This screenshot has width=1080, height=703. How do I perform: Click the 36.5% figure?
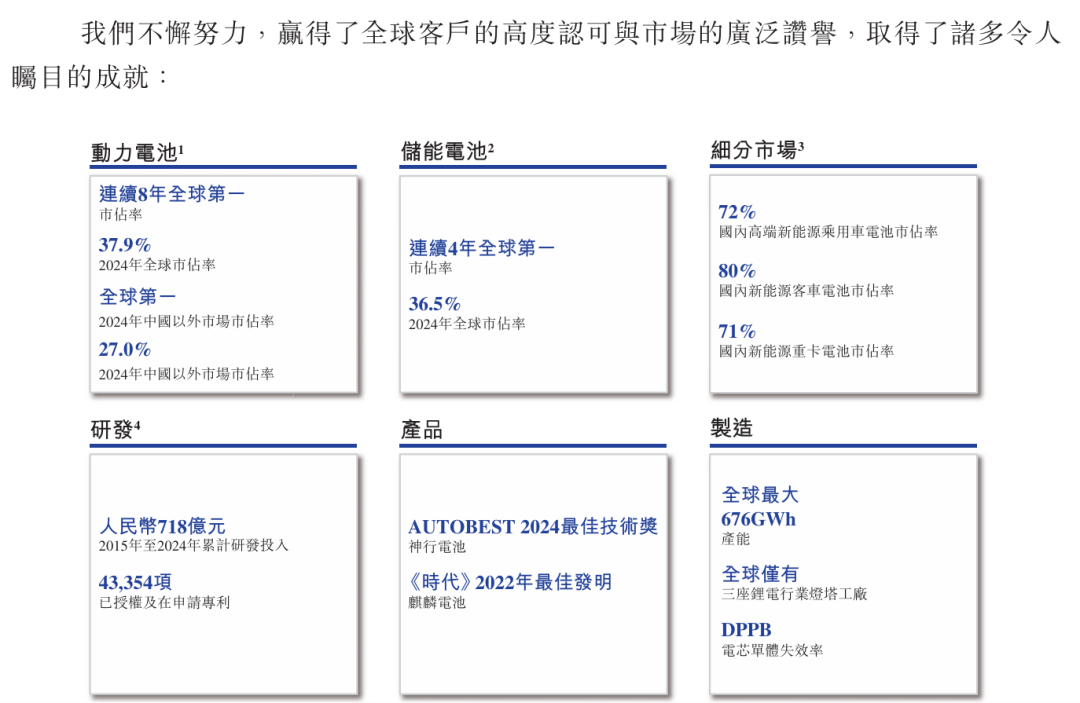tap(435, 304)
